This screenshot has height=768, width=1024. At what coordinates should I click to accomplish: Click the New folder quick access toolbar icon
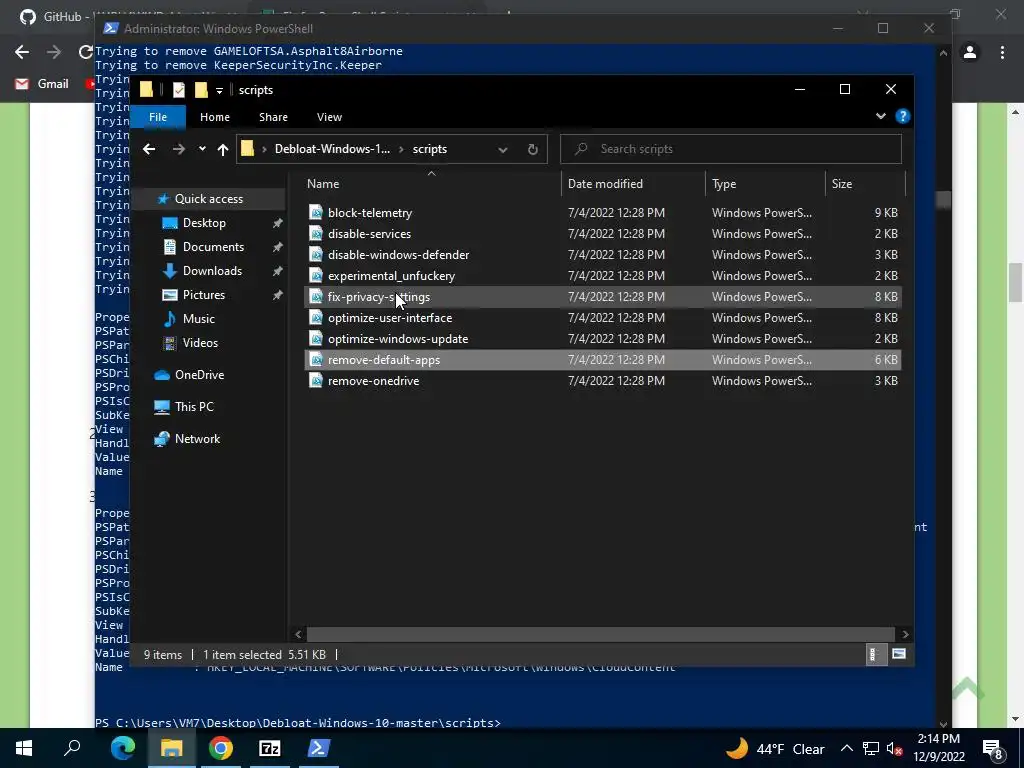pos(201,89)
